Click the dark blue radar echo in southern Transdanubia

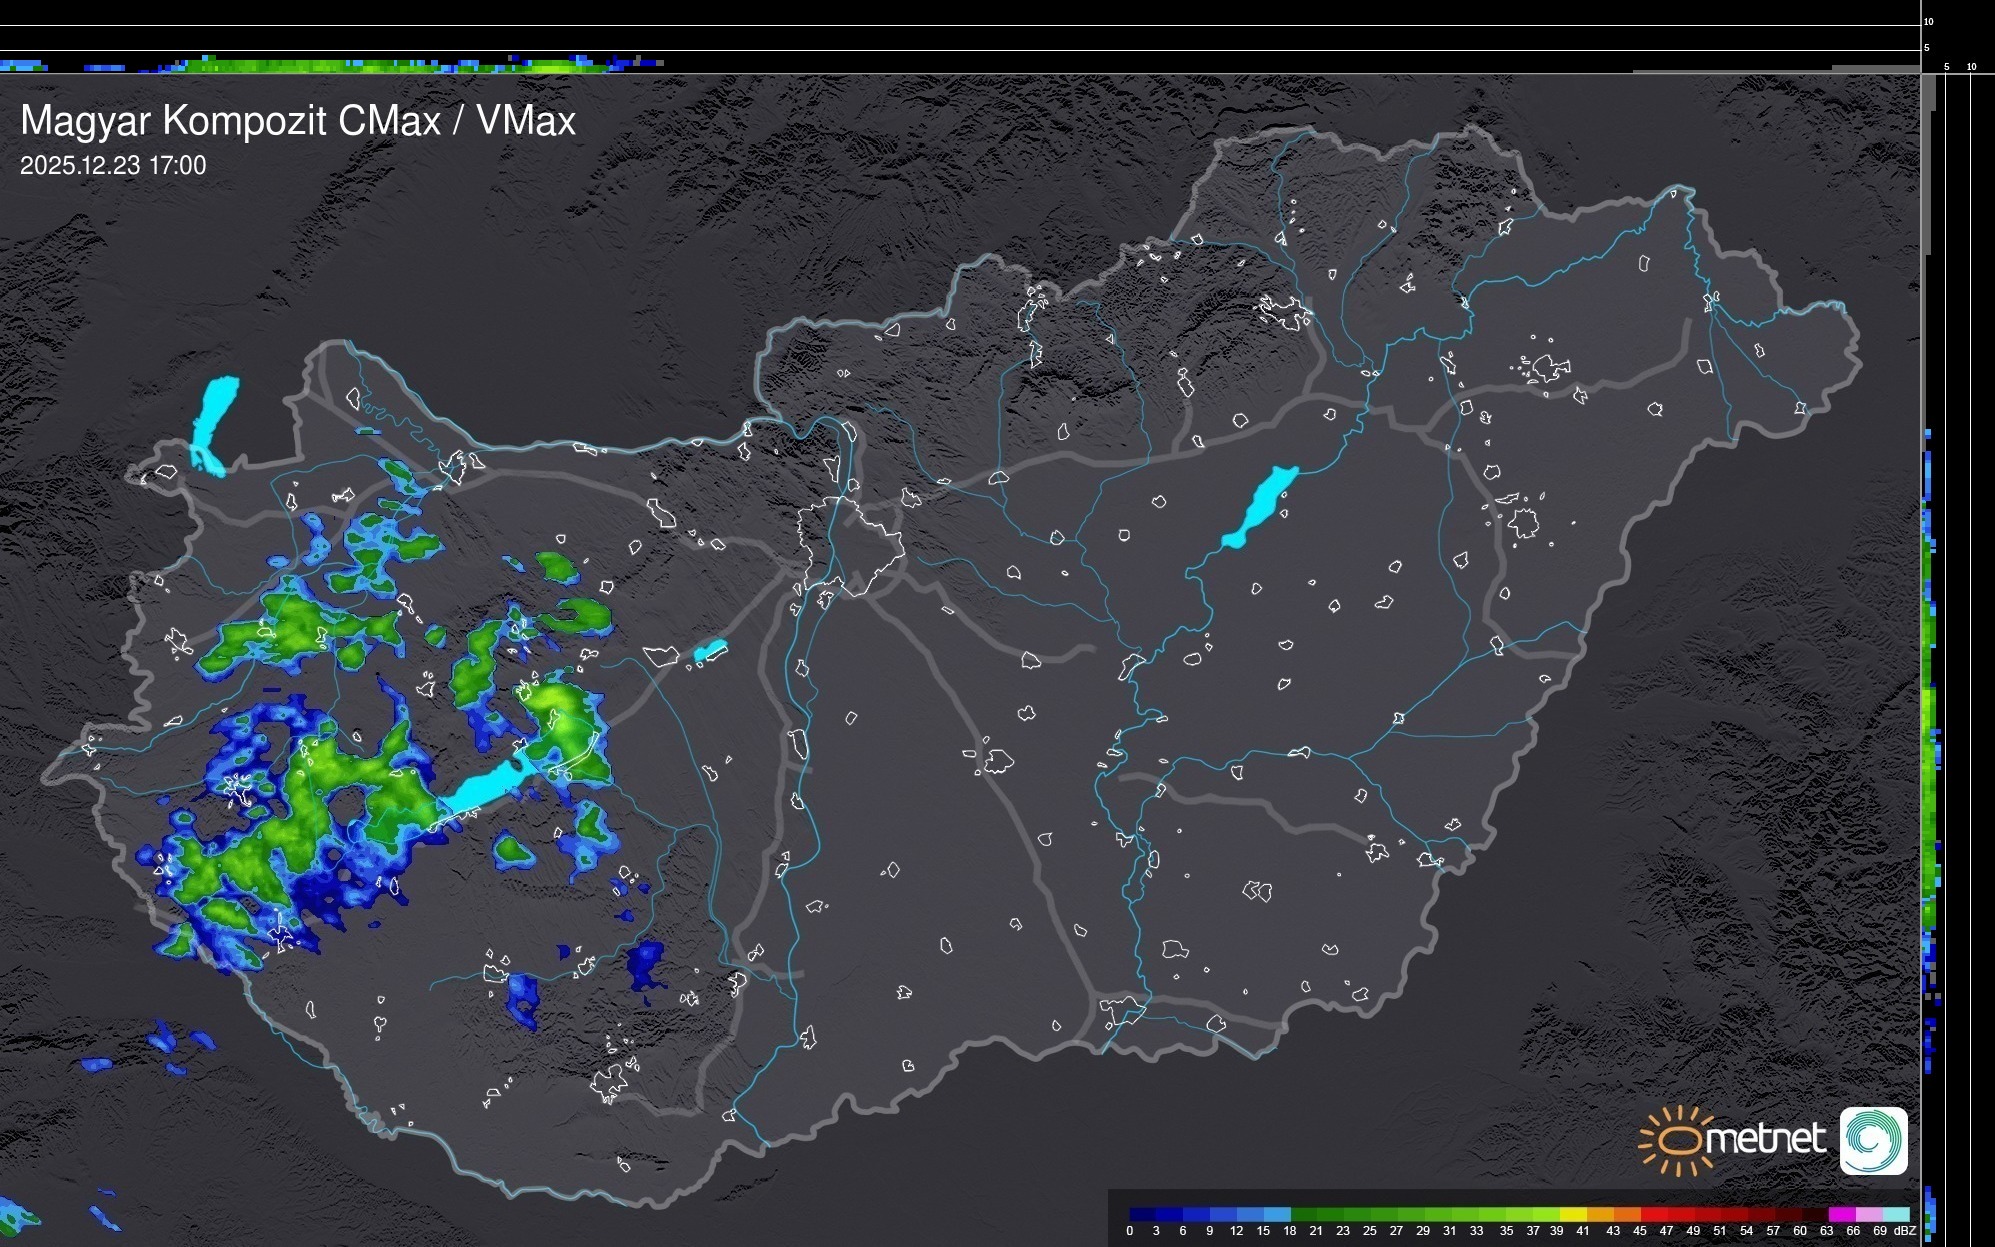click(x=645, y=964)
